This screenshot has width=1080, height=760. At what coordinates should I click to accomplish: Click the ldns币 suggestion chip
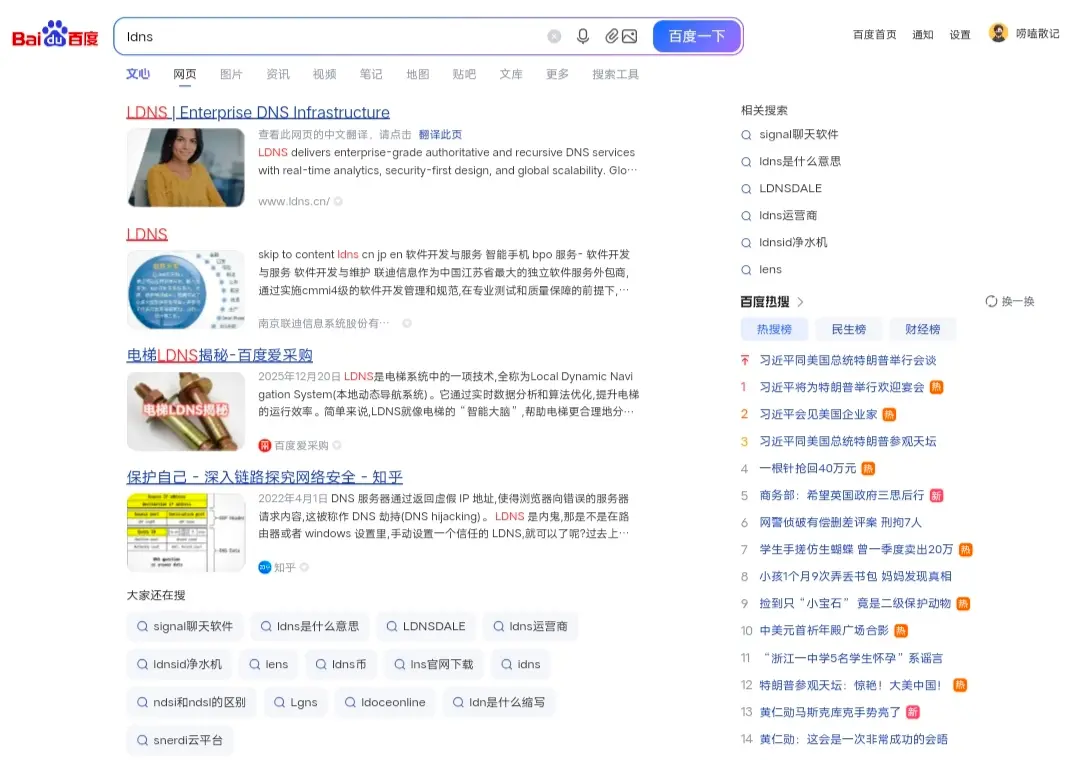(341, 664)
